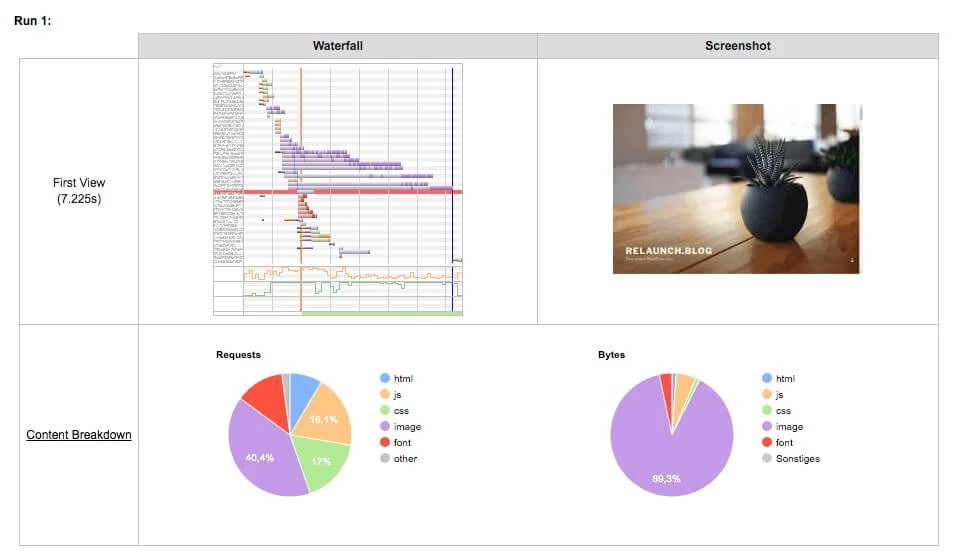
Task: Click the css legend dot under Requests
Action: coord(385,411)
